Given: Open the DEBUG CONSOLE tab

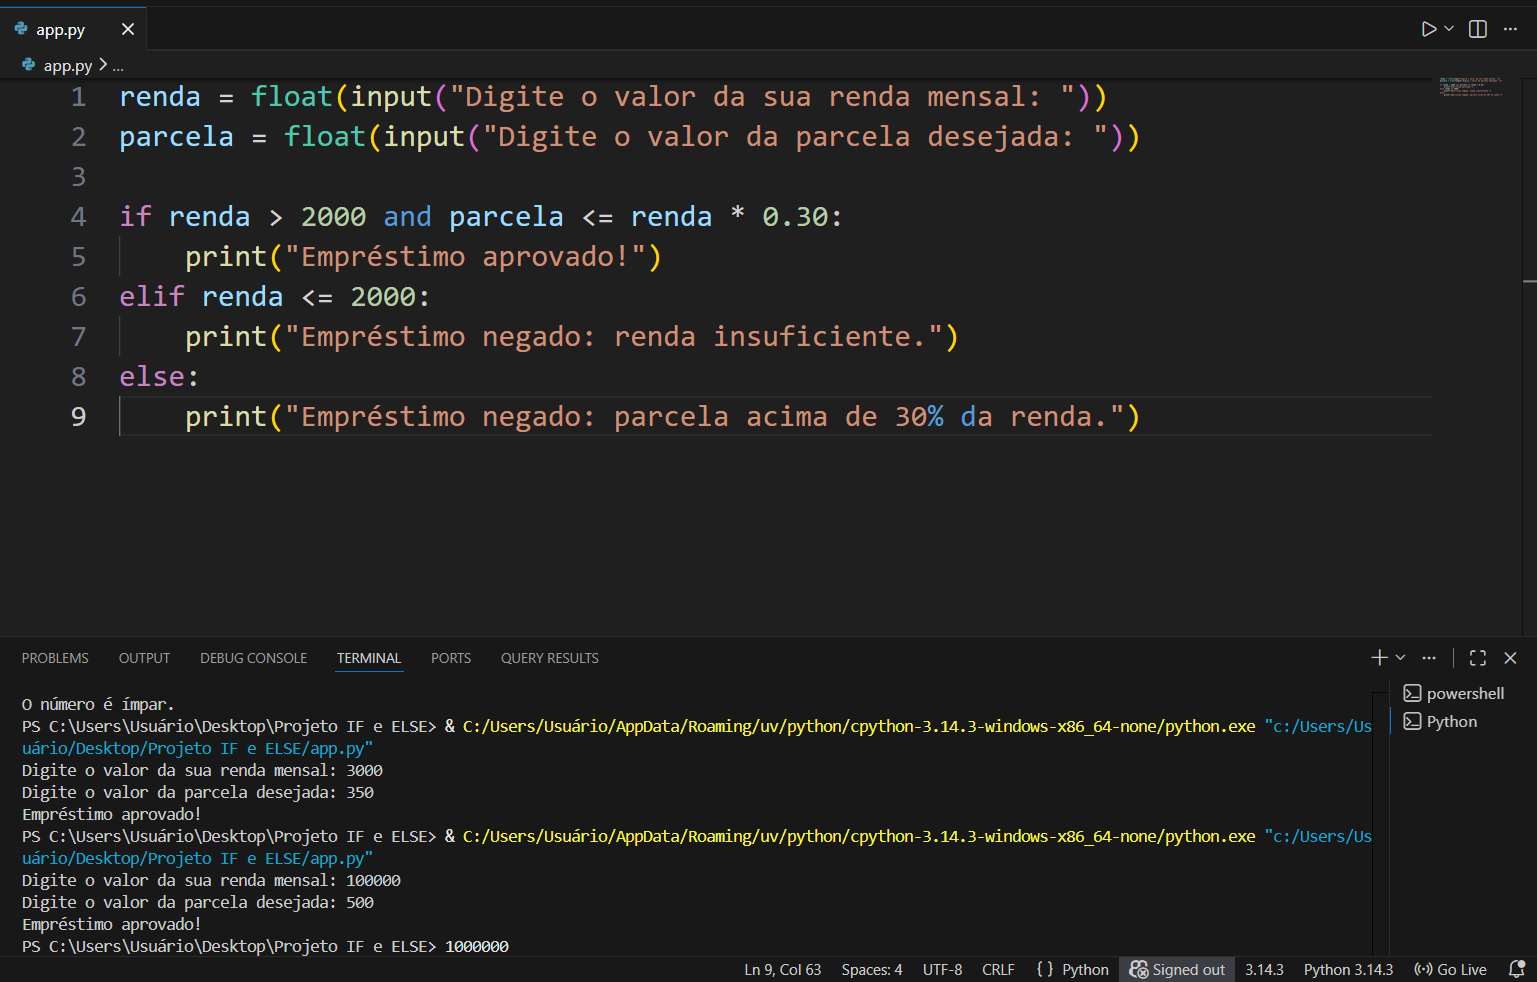Looking at the screenshot, I should (x=253, y=658).
